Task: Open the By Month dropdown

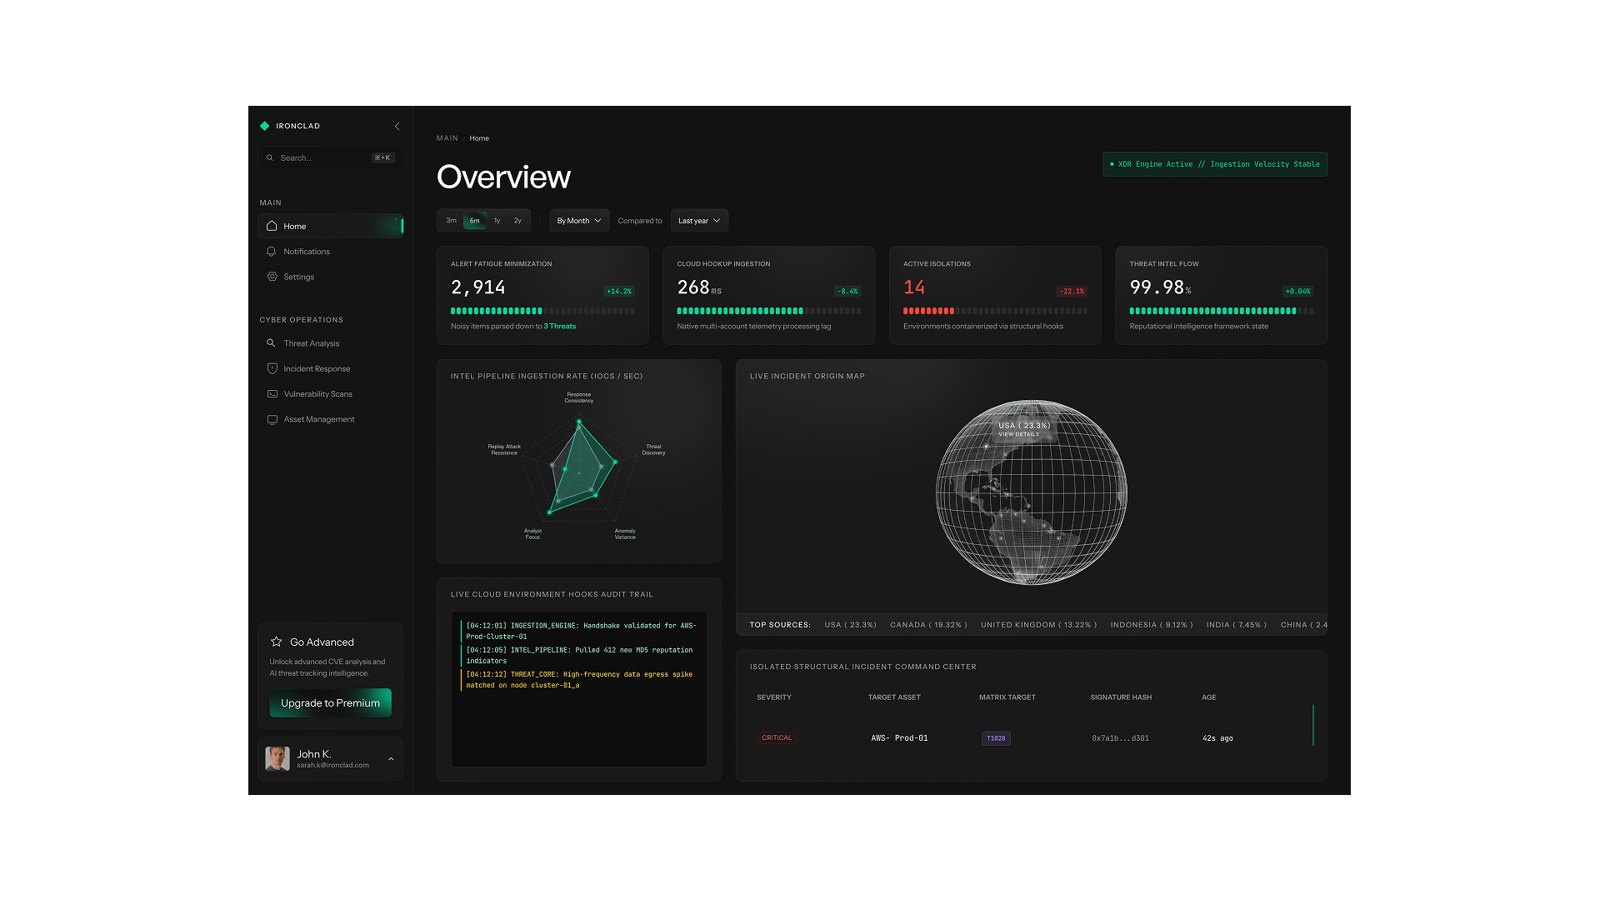Action: coord(579,221)
